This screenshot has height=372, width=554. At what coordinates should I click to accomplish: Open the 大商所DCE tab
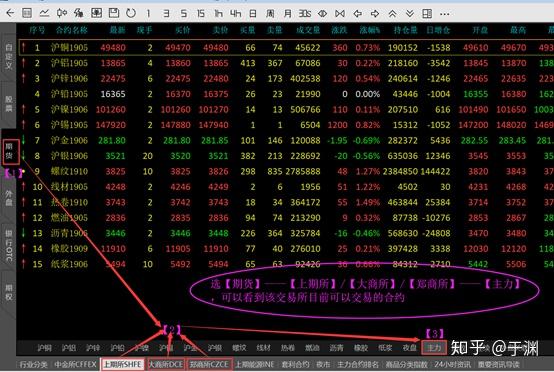coord(166,364)
